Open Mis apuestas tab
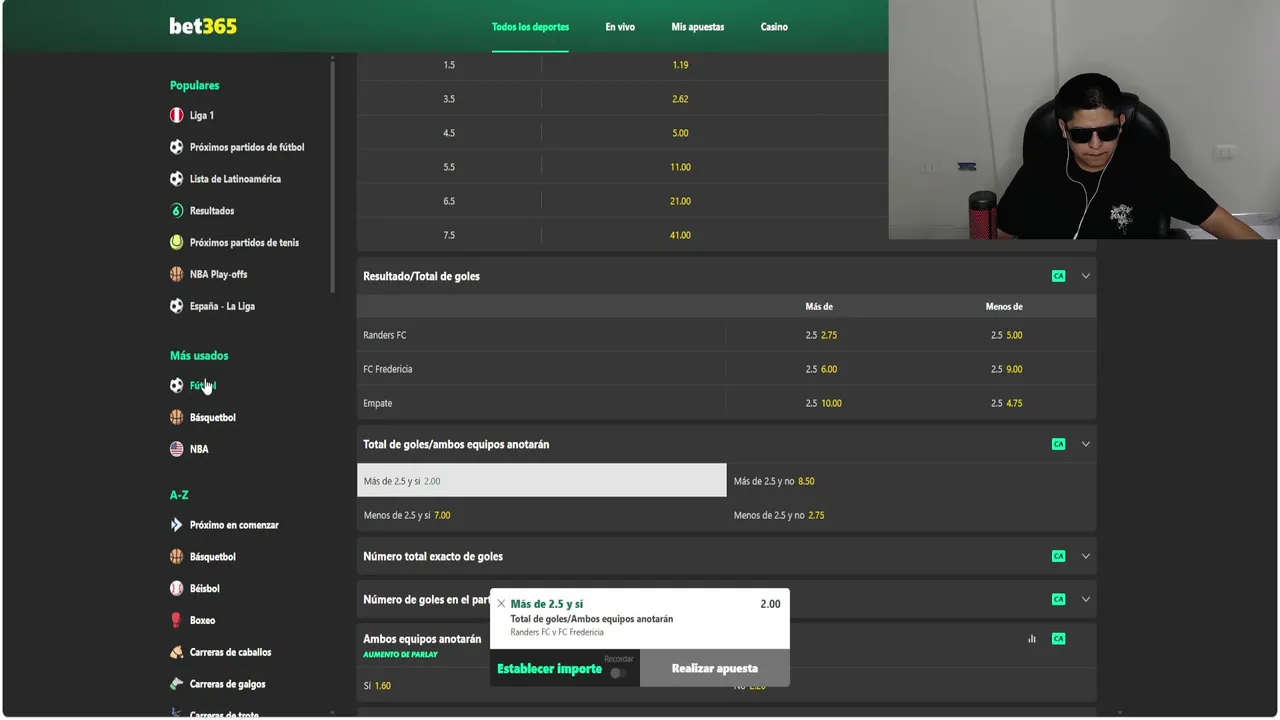Screen dimensions: 1280x720 click(698, 27)
